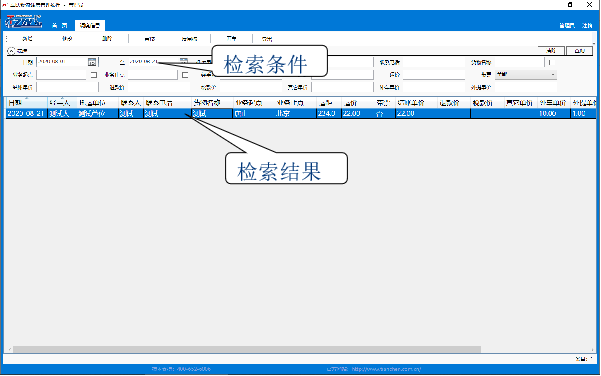Image resolution: width=601 pixels, height=376 pixels.
Task: Click the button left of the query button
Action: (x=551, y=51)
